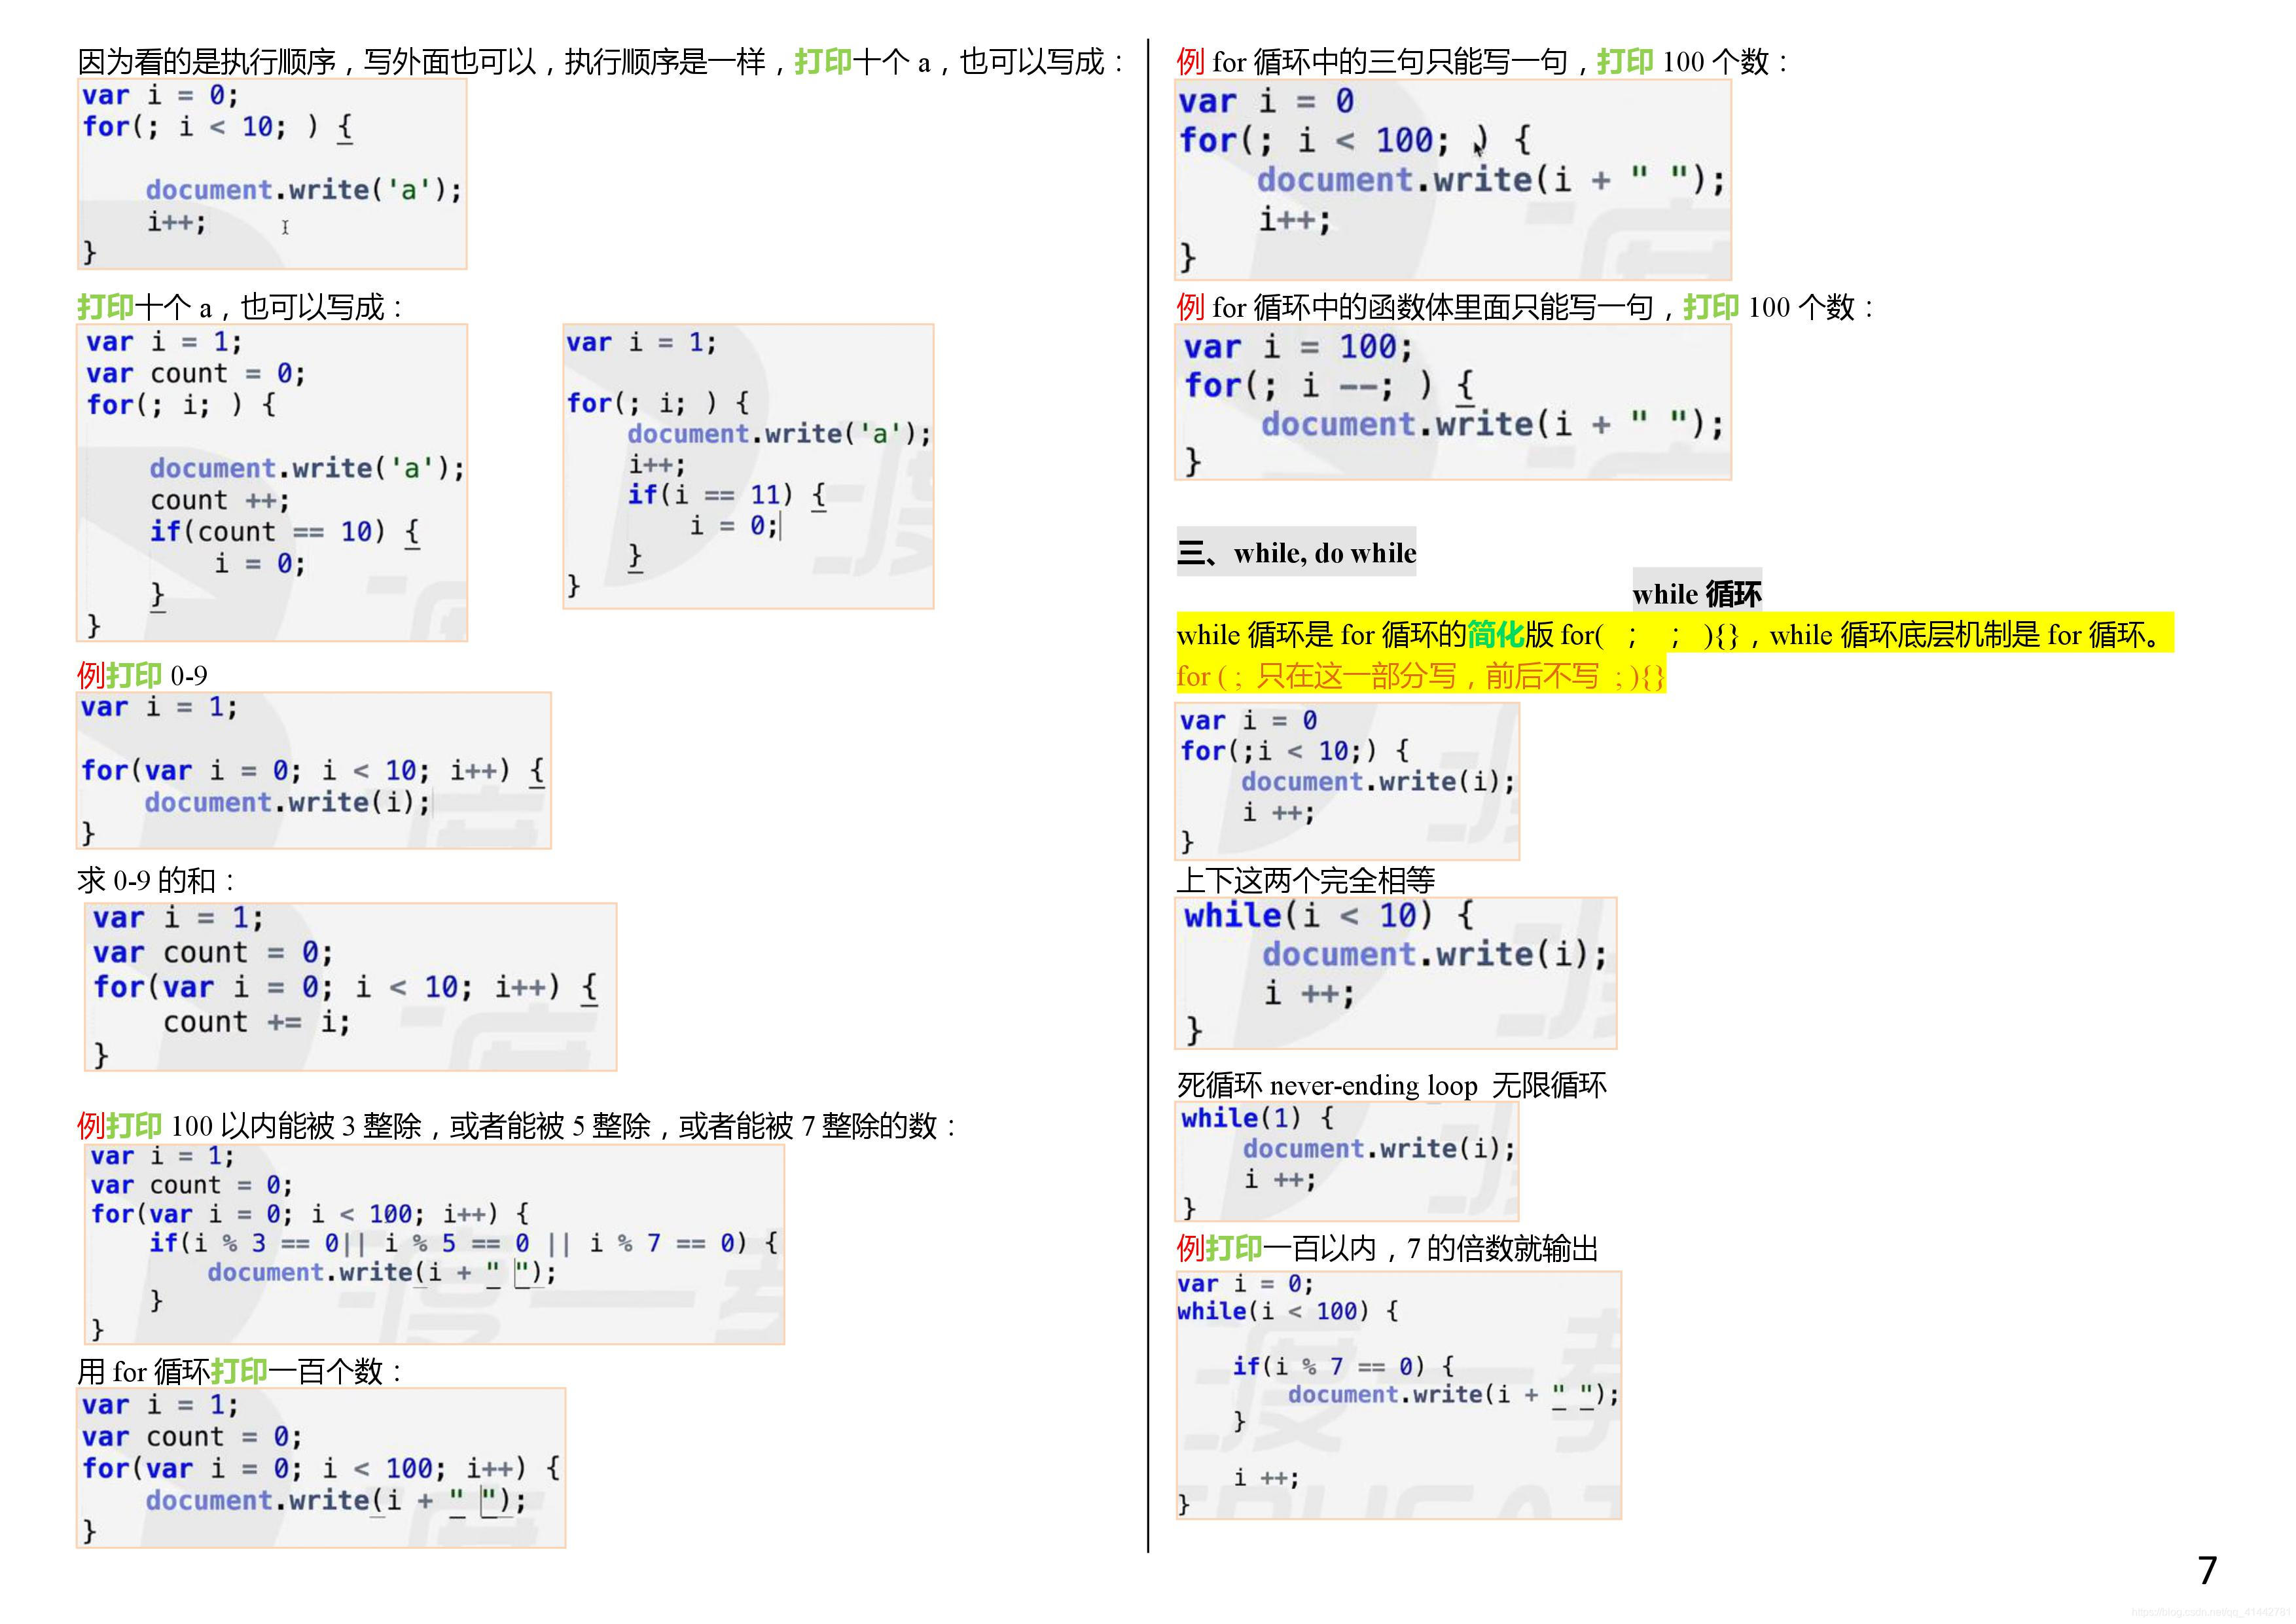Click the top-left paragraph starting '因为看的是执行顺序'
This screenshot has width=2296, height=1624.
click(602, 62)
